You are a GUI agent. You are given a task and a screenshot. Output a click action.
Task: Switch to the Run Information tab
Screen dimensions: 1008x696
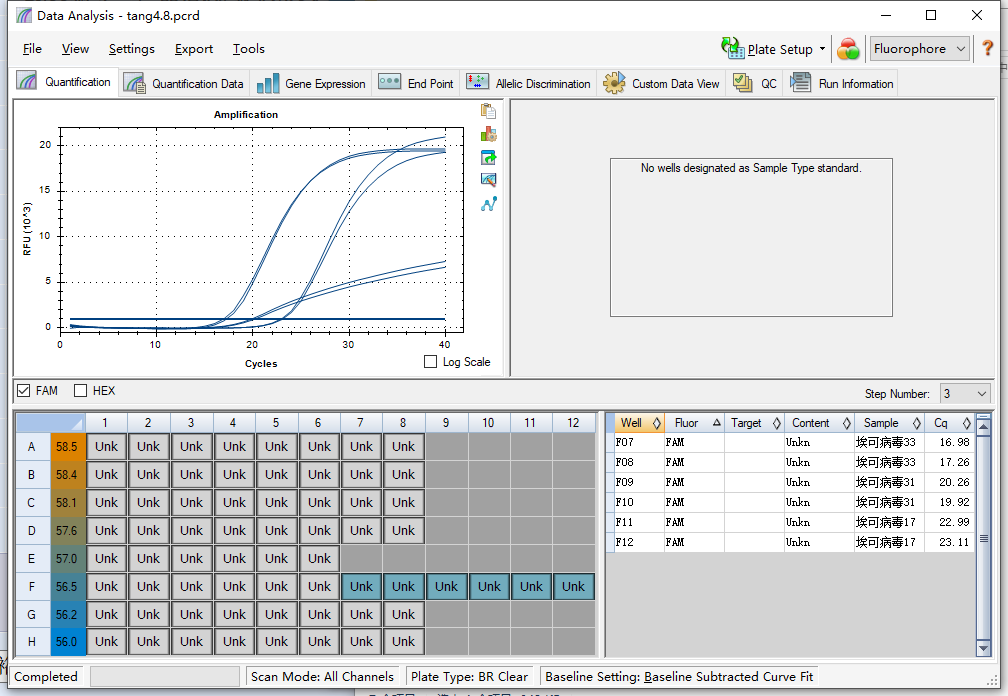[842, 84]
